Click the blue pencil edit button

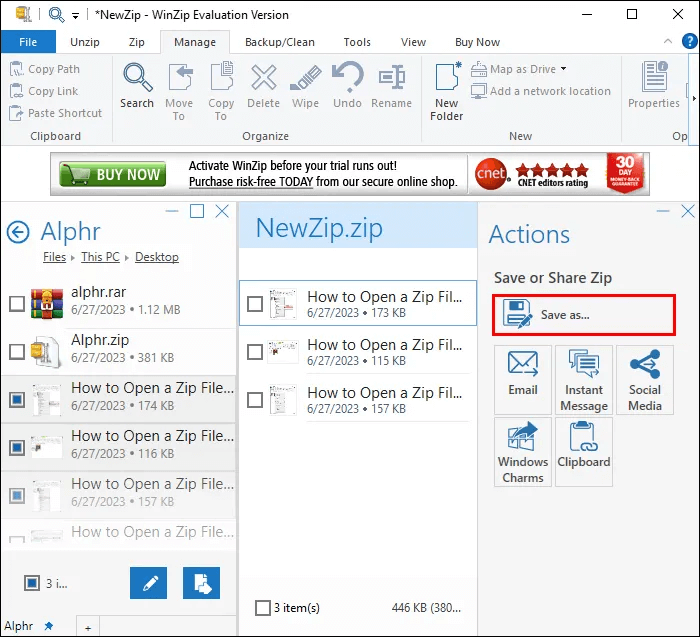coord(149,583)
